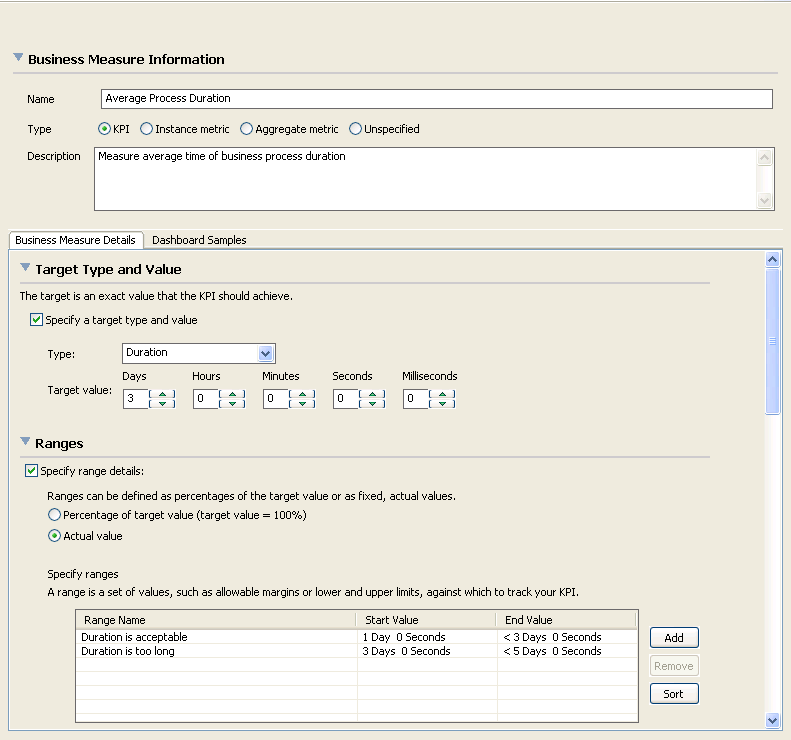Collapse the Business Measure Information section
791x740 pixels.
18,59
